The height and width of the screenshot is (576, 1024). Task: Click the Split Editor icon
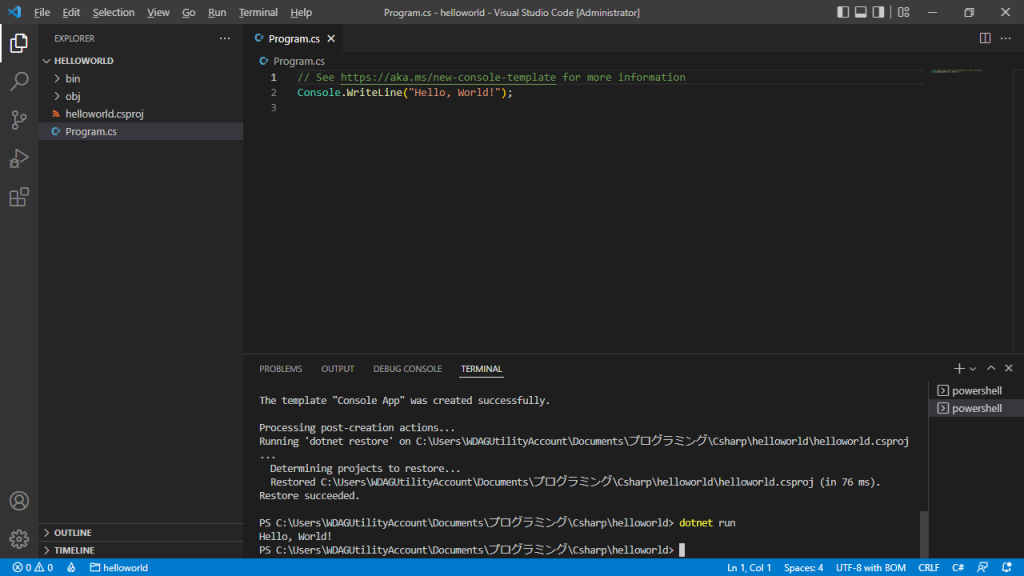(987, 37)
